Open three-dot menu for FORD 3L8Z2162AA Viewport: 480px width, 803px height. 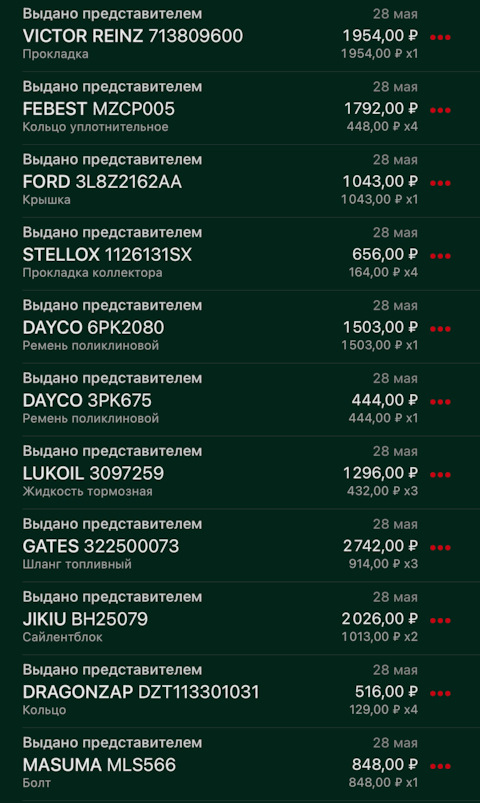pos(440,183)
